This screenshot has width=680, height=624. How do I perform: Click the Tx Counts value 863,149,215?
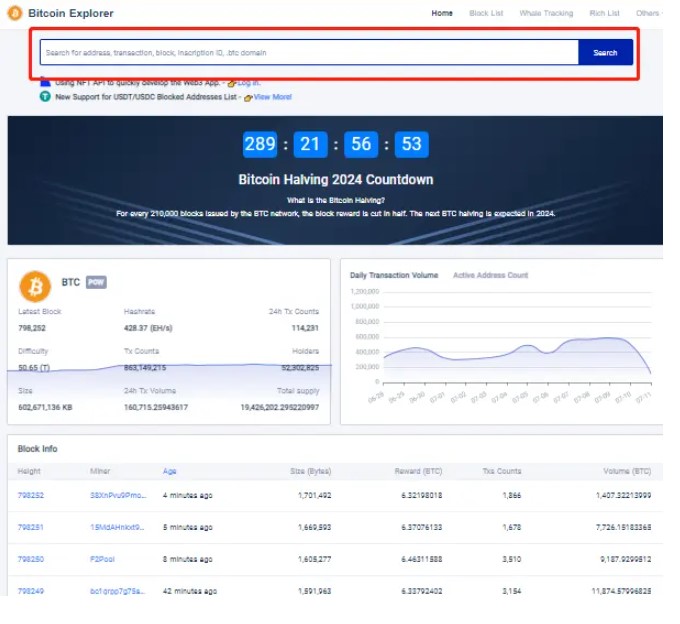pos(145,368)
